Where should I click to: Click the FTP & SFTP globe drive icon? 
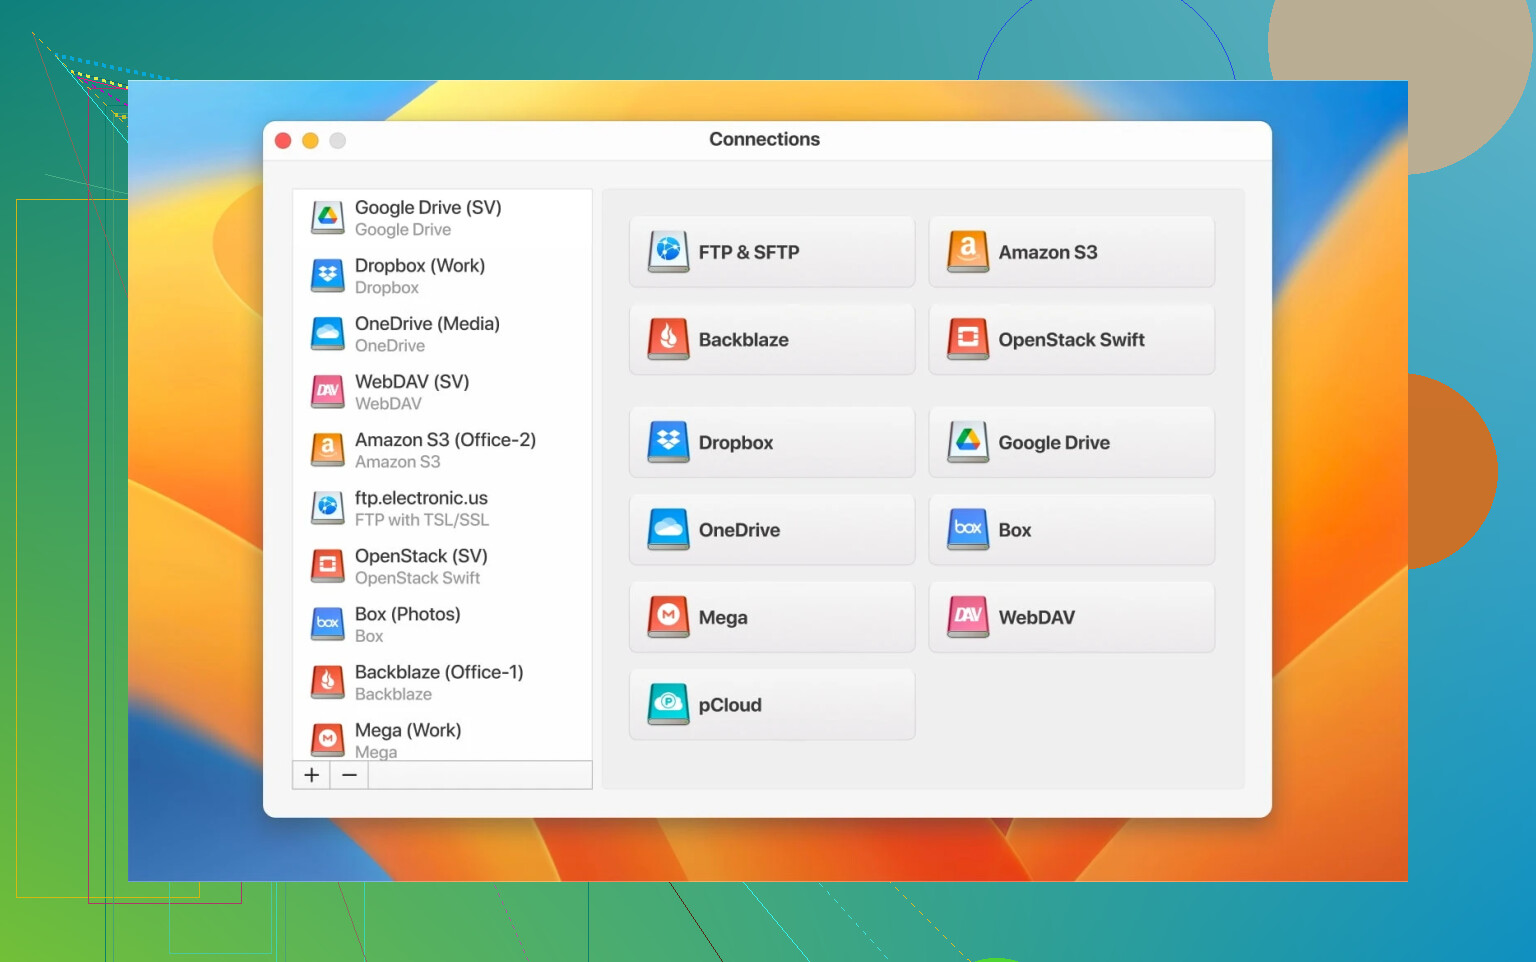coord(668,251)
